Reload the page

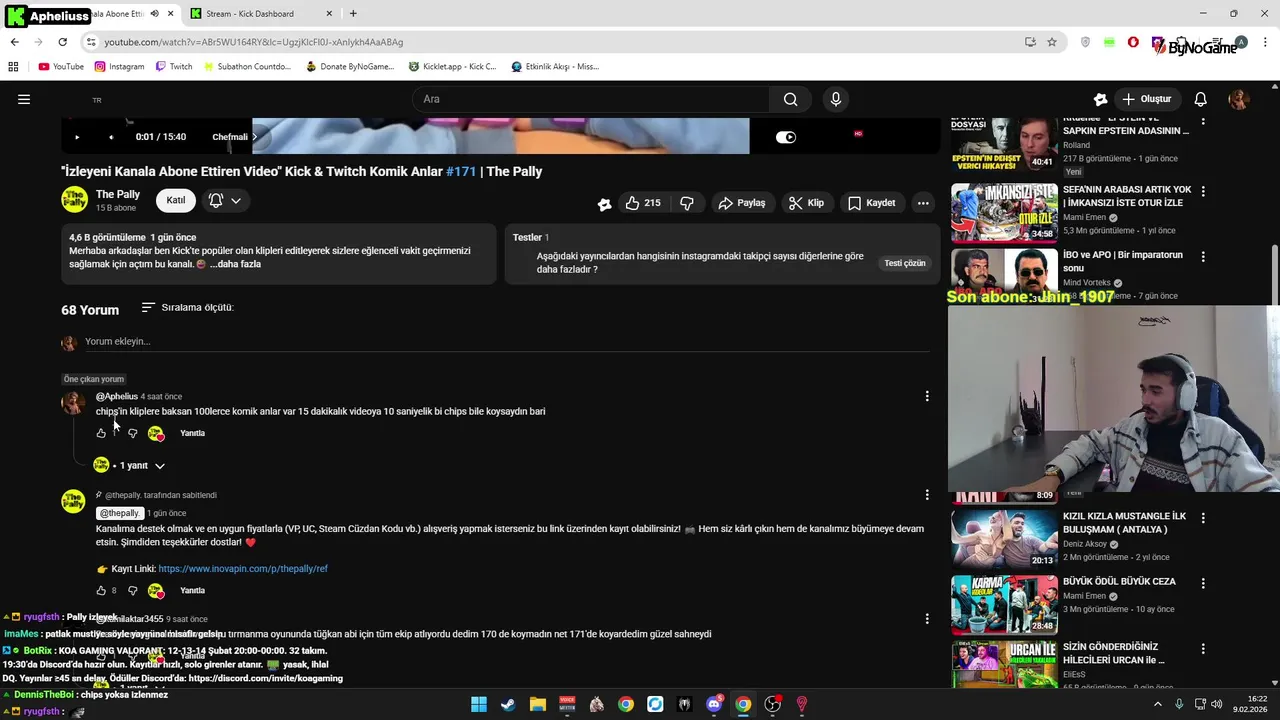pyautogui.click(x=62, y=42)
